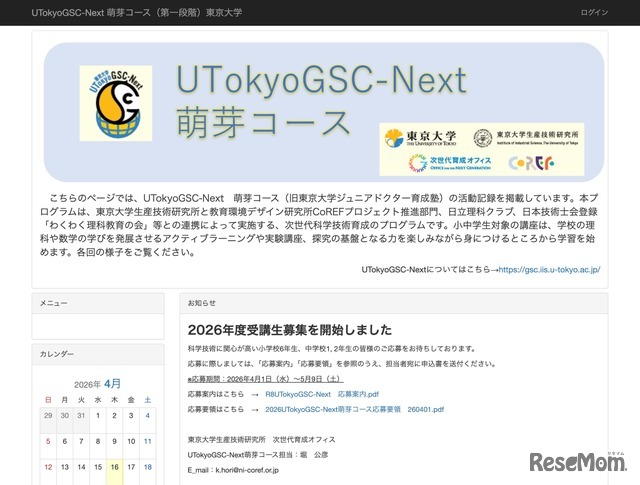Select calendar date 16 highlighted today
This screenshot has height=485, width=640.
[115, 467]
